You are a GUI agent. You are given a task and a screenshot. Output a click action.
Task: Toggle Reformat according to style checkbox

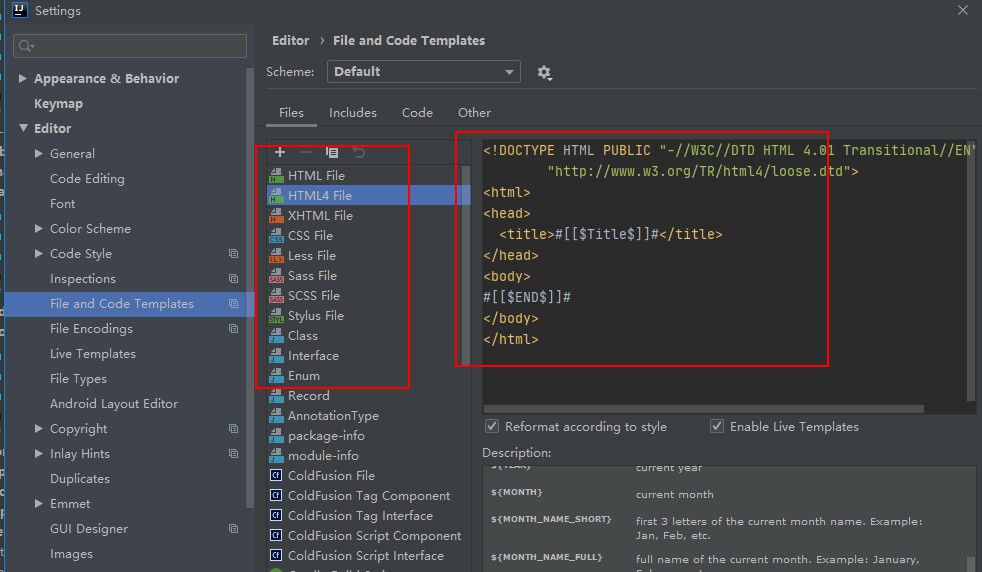pos(492,427)
